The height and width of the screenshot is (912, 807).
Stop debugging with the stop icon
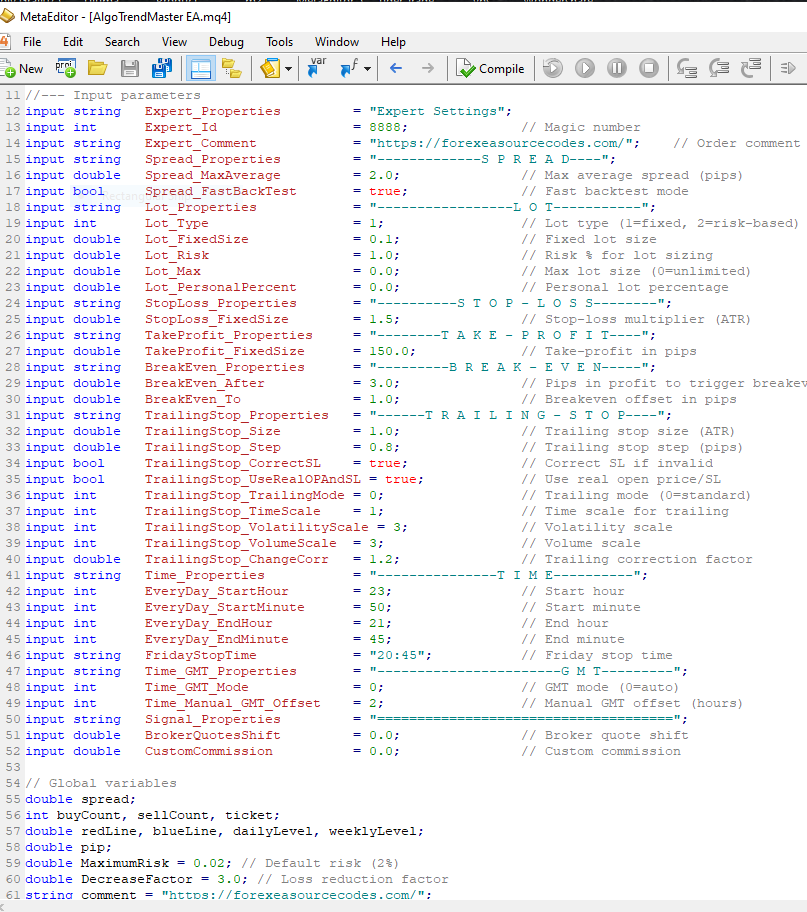coord(649,69)
